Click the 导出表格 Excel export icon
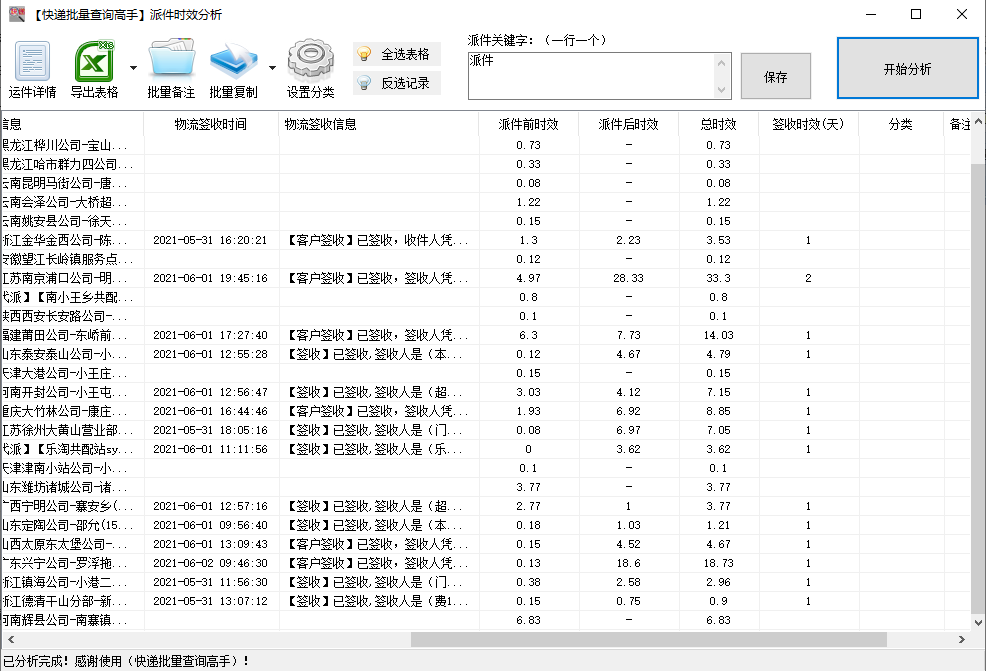Screen dimensions: 986x671 point(95,62)
